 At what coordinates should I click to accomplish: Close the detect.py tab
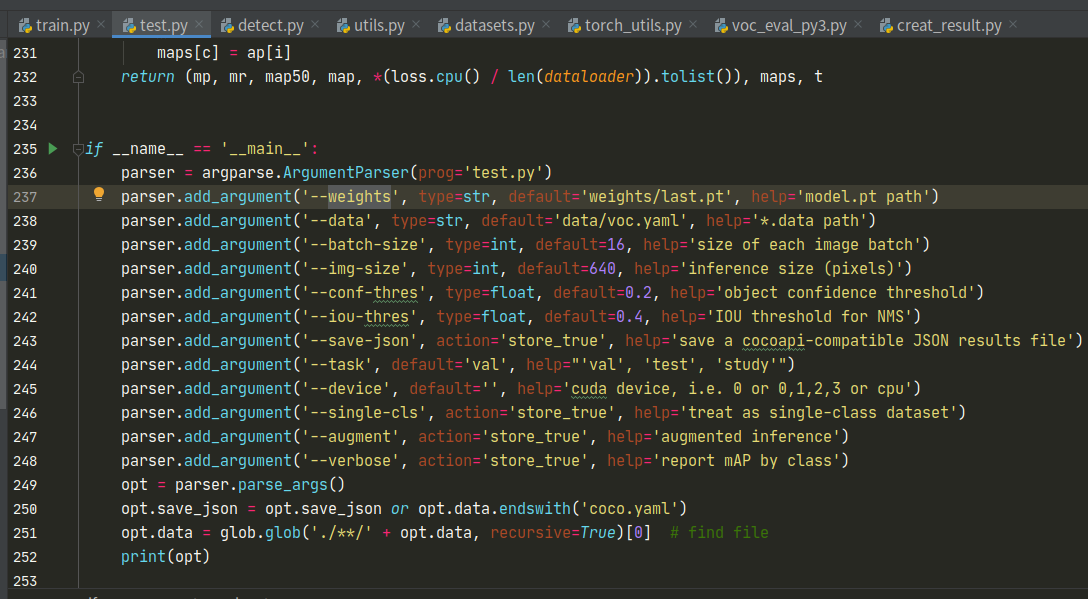315,24
